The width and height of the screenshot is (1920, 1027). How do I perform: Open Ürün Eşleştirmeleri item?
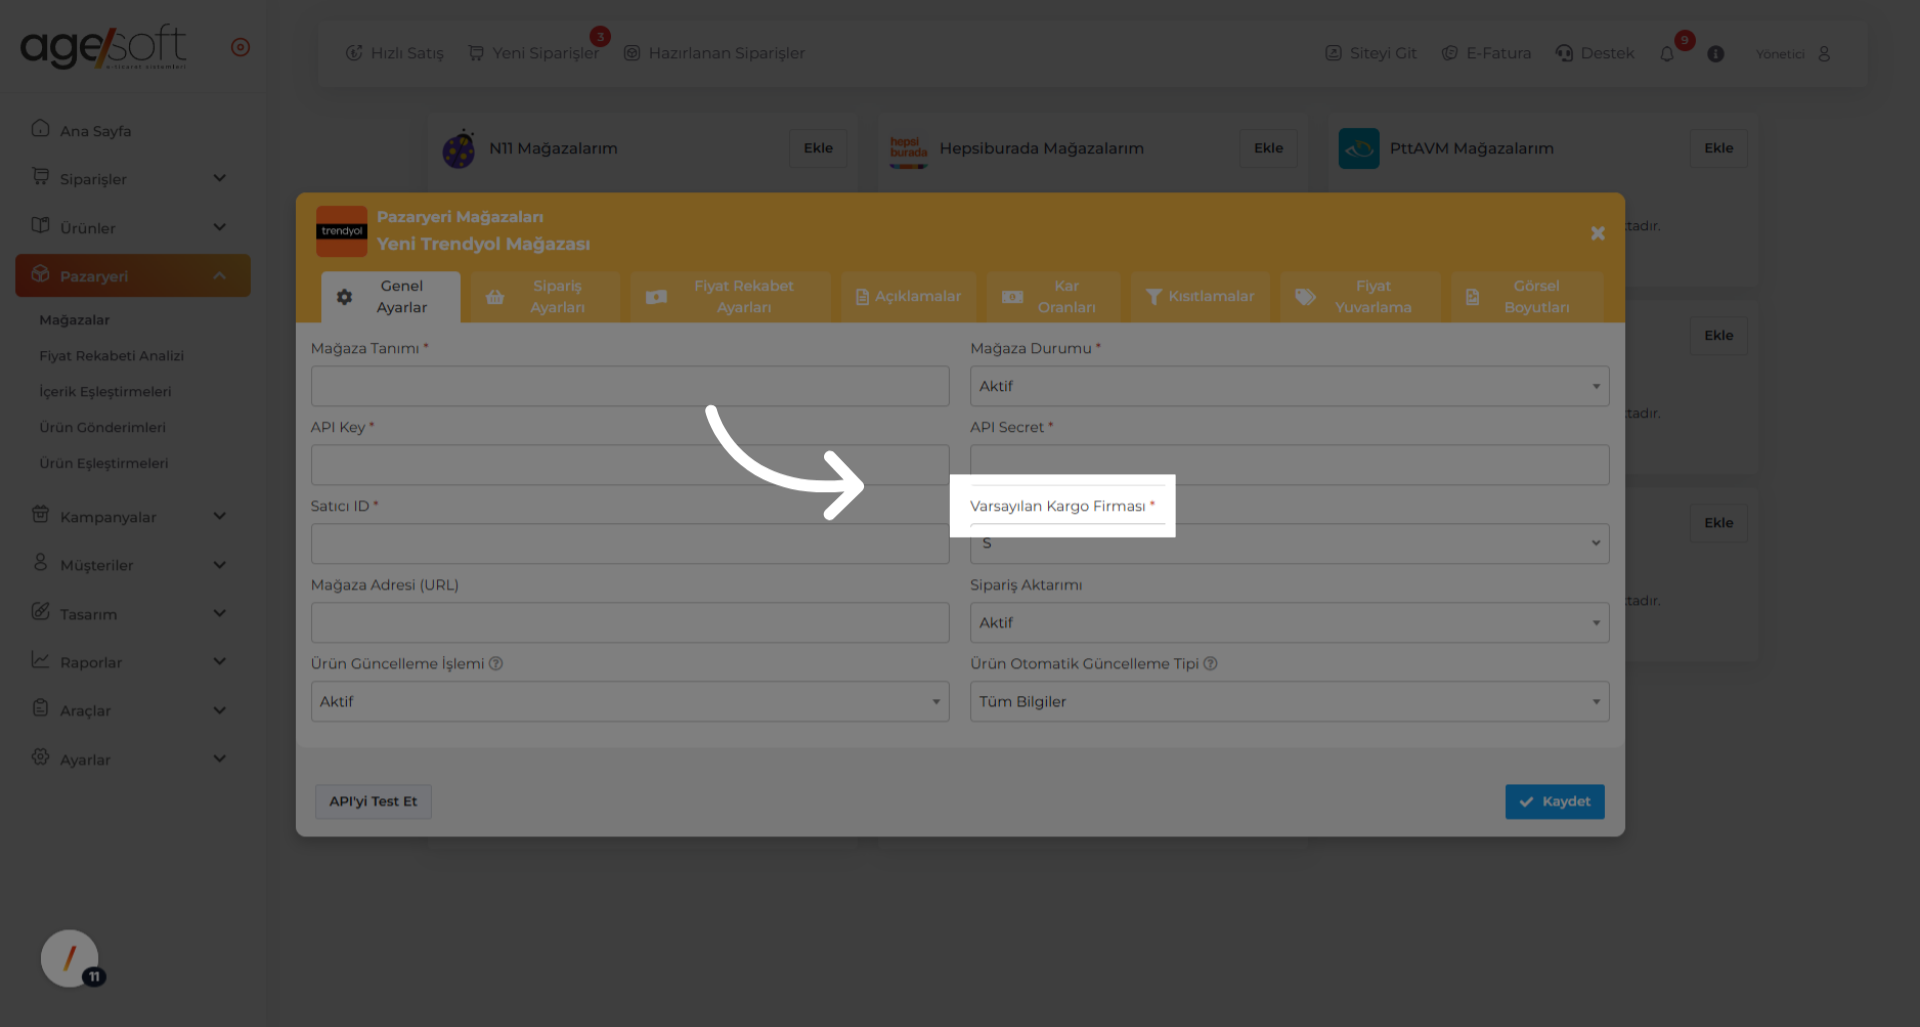(x=103, y=463)
